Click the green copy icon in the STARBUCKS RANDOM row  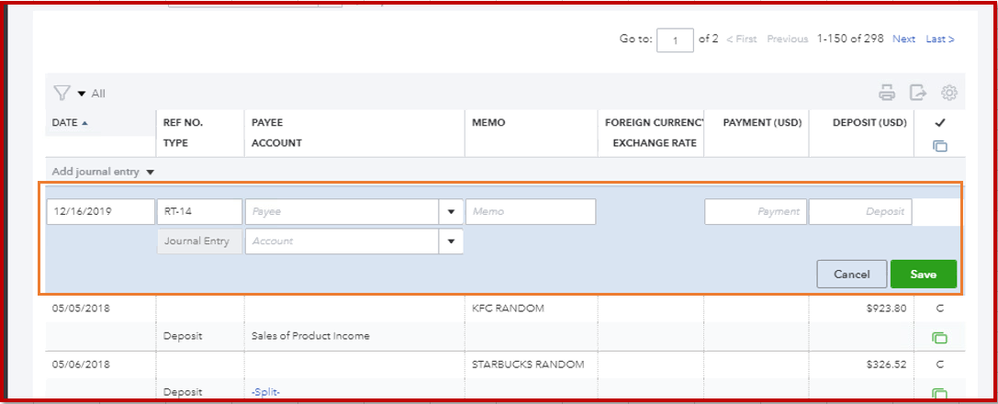tap(939, 395)
